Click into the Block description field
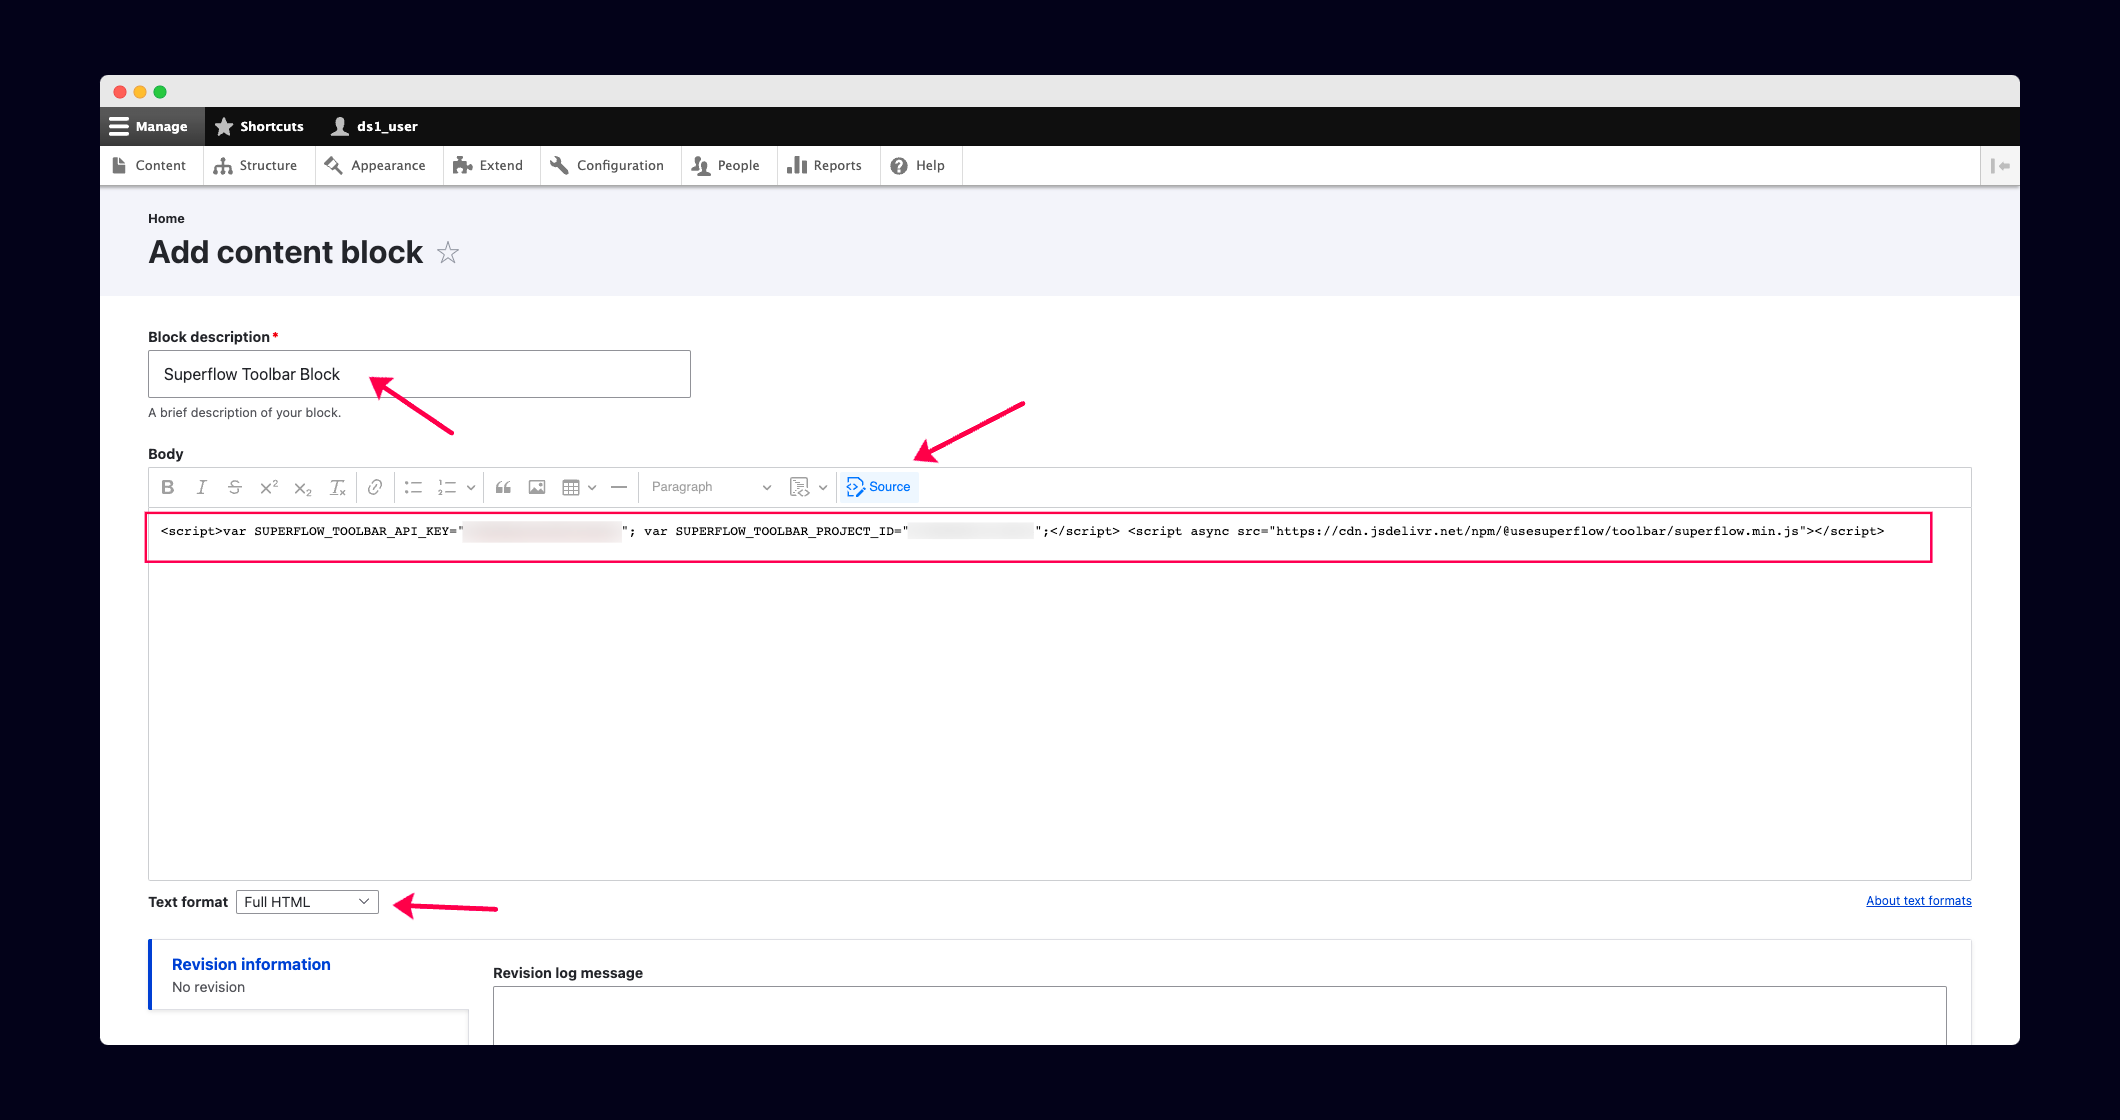This screenshot has width=2120, height=1120. tap(419, 374)
